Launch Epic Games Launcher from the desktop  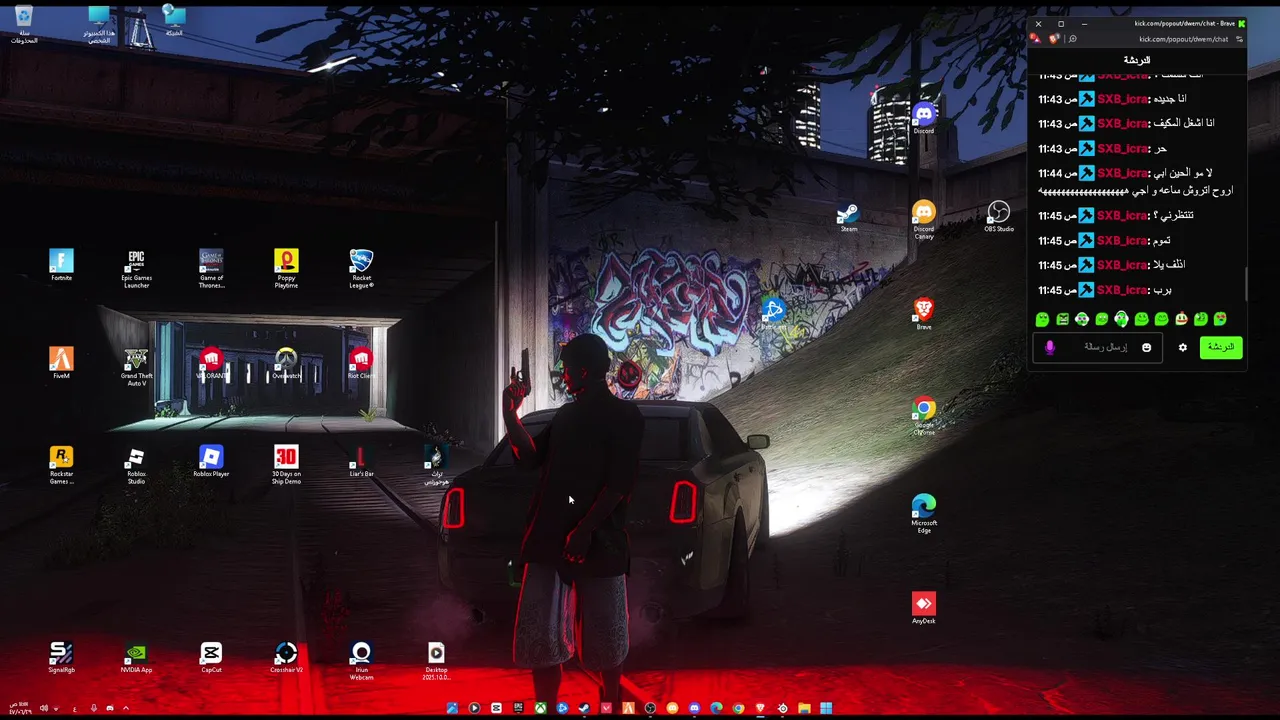(x=136, y=269)
